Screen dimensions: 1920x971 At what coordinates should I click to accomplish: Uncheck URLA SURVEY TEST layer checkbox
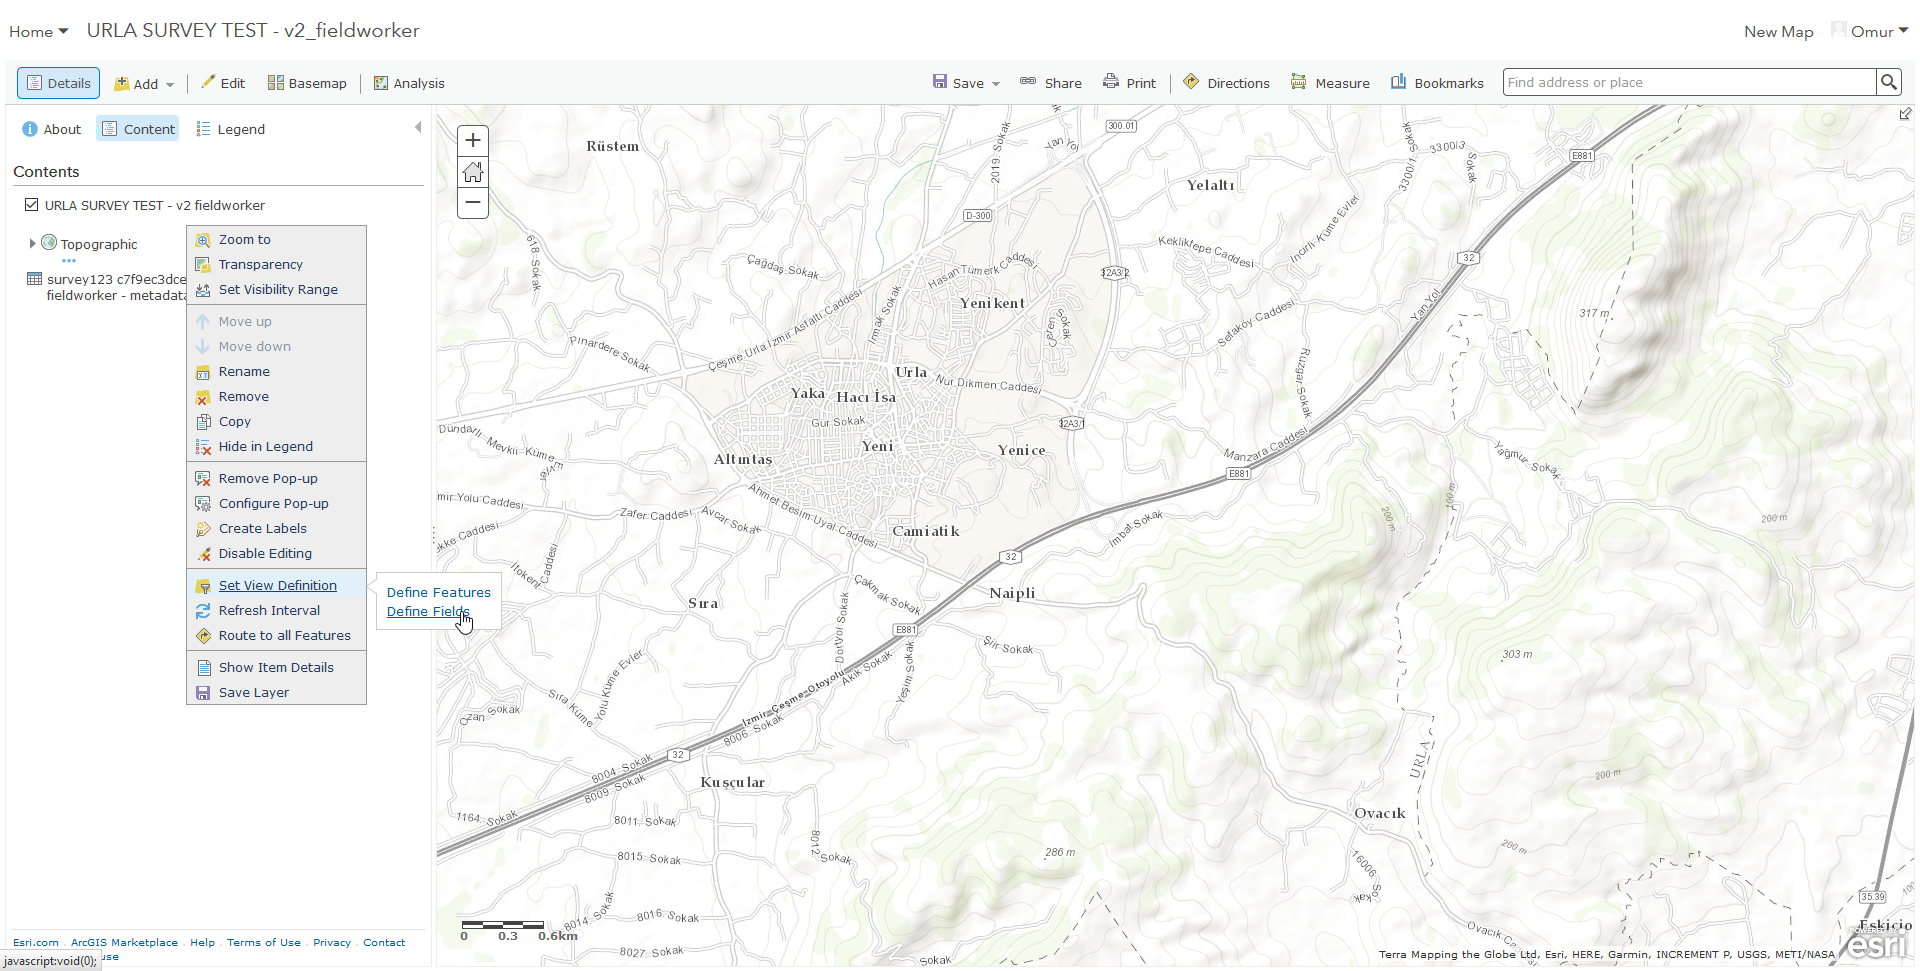pos(32,205)
